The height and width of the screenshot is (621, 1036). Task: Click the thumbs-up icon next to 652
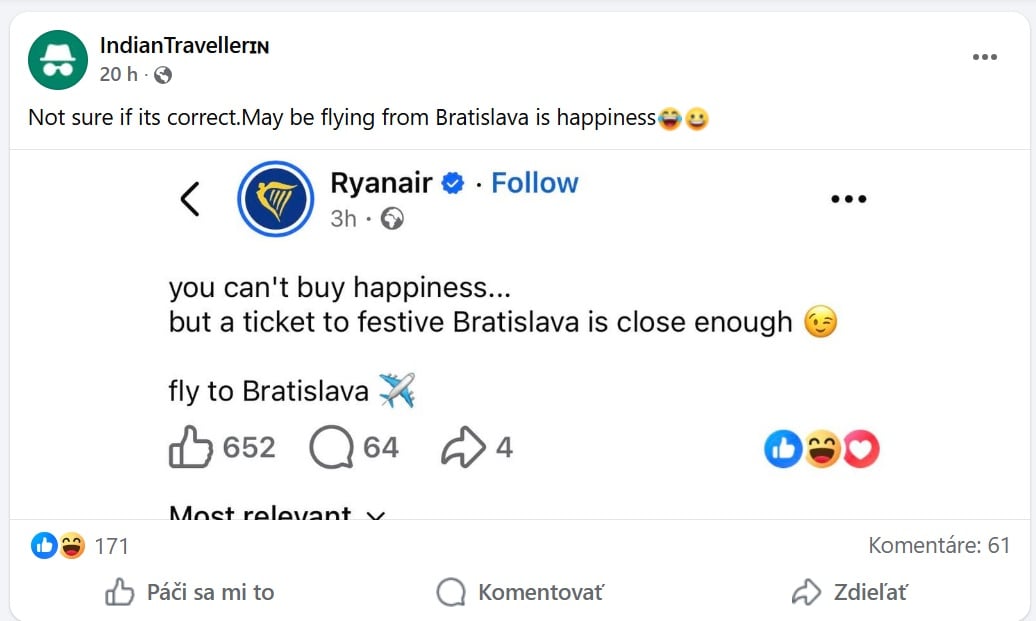190,448
